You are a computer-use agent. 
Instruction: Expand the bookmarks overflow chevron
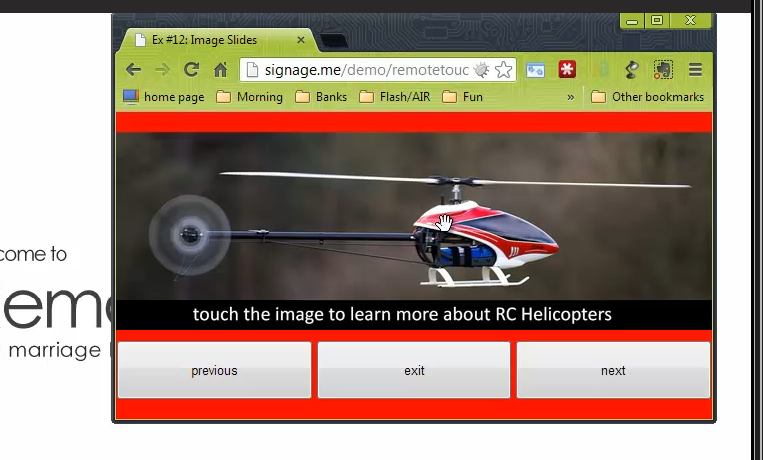pyautogui.click(x=571, y=97)
